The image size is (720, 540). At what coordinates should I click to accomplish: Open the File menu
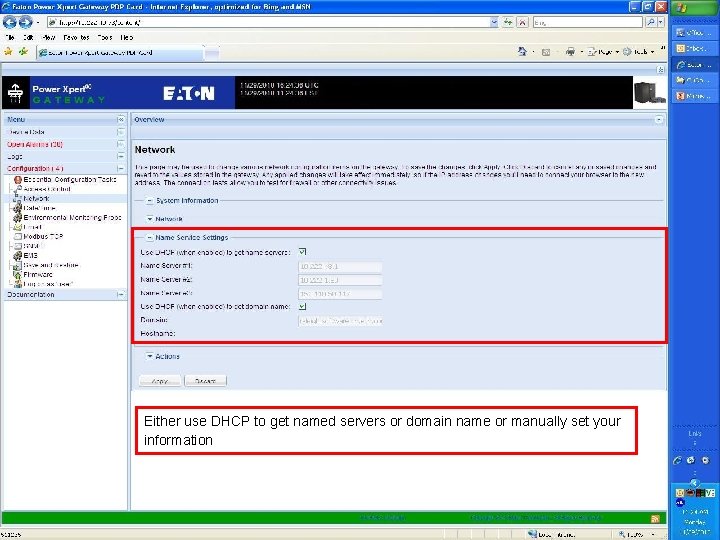point(10,38)
